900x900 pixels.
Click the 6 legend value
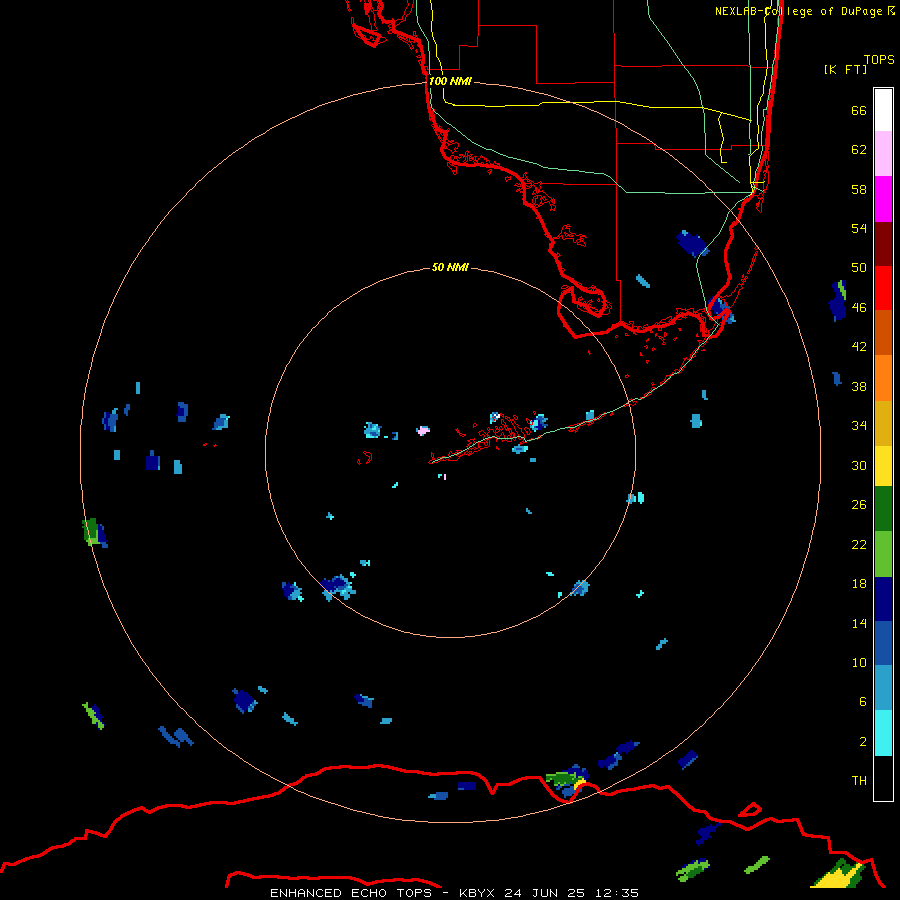click(x=863, y=702)
